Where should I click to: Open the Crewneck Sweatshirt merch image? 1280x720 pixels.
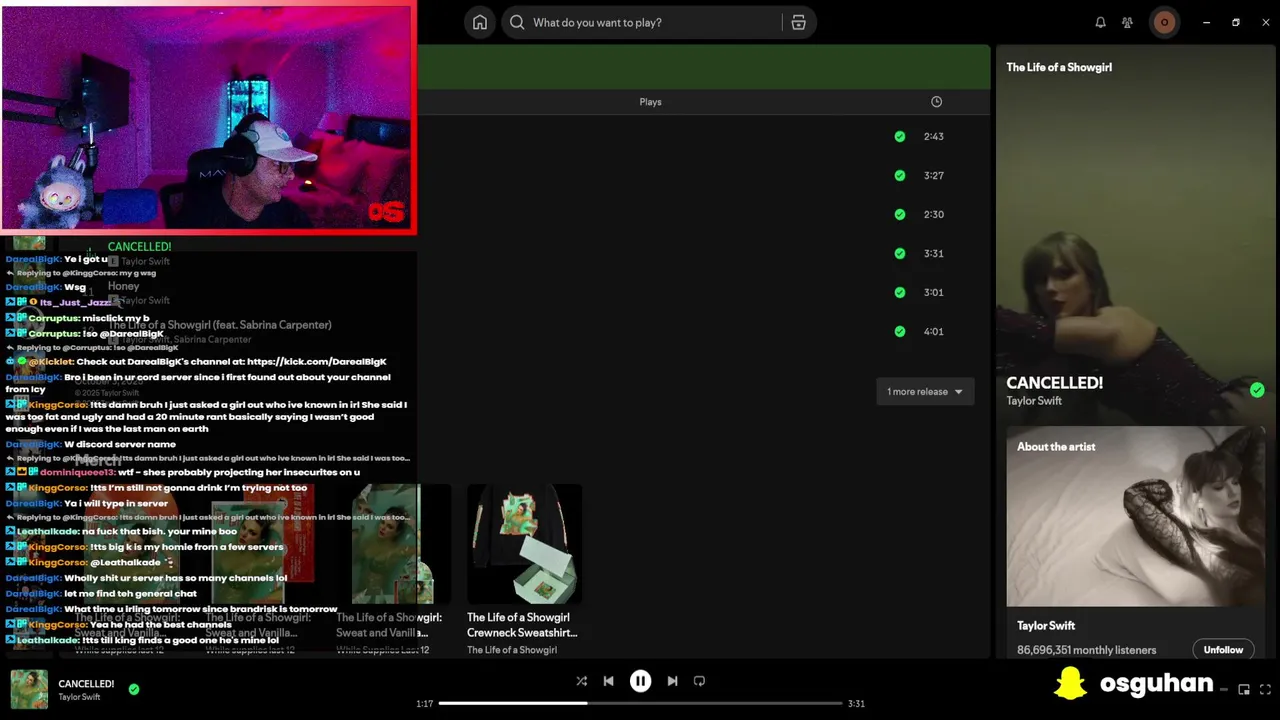524,544
